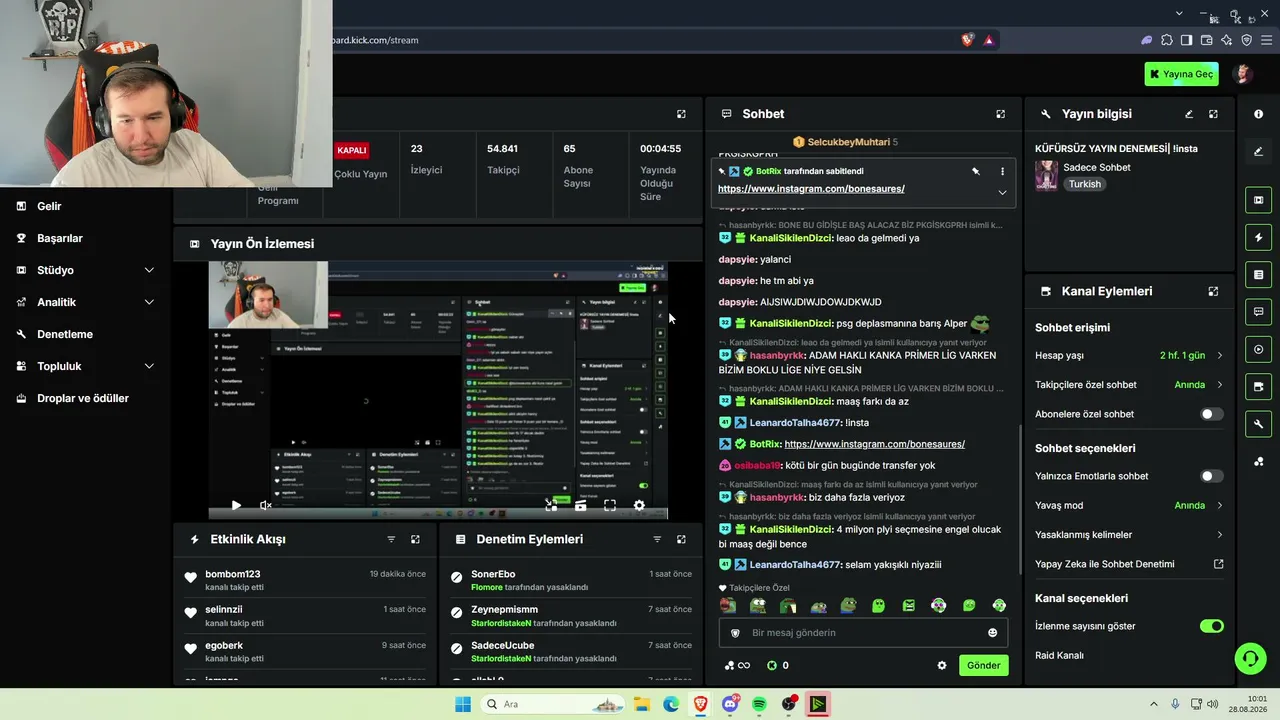
Task: Expand the Sohbet chat panel to fullscreen
Action: [1000, 114]
